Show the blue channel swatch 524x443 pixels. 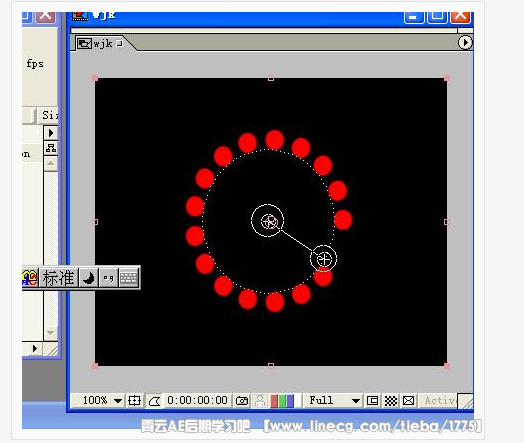290,401
